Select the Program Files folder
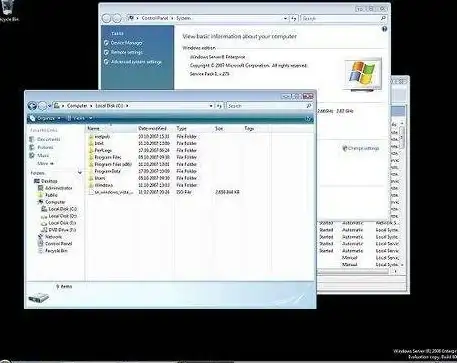This screenshot has width=457, height=363. pos(105,157)
